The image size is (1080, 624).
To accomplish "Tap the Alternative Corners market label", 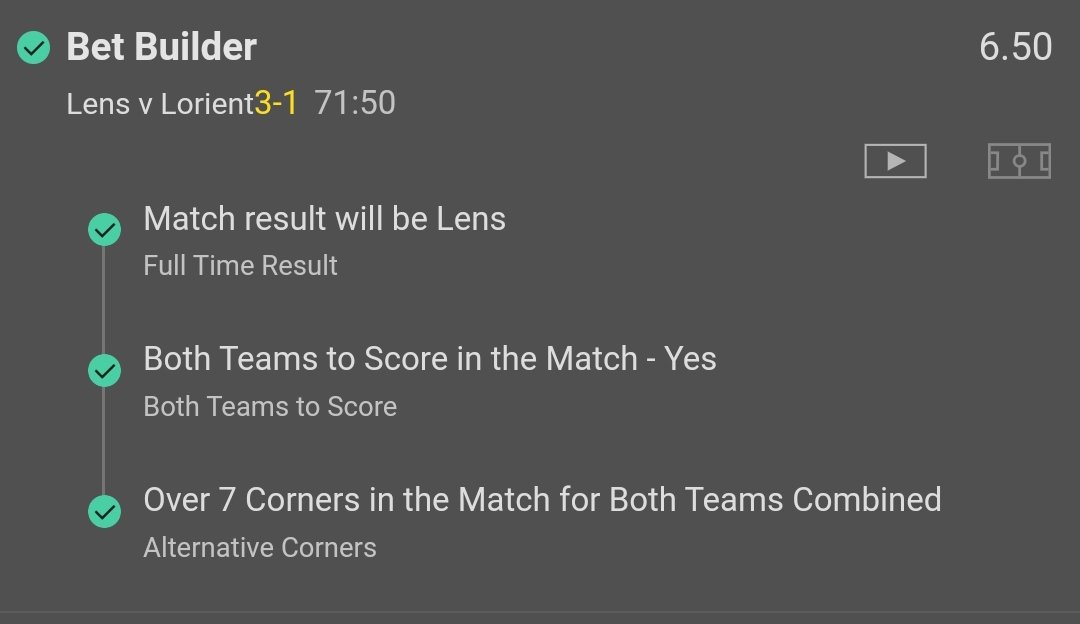I will coord(260,548).
